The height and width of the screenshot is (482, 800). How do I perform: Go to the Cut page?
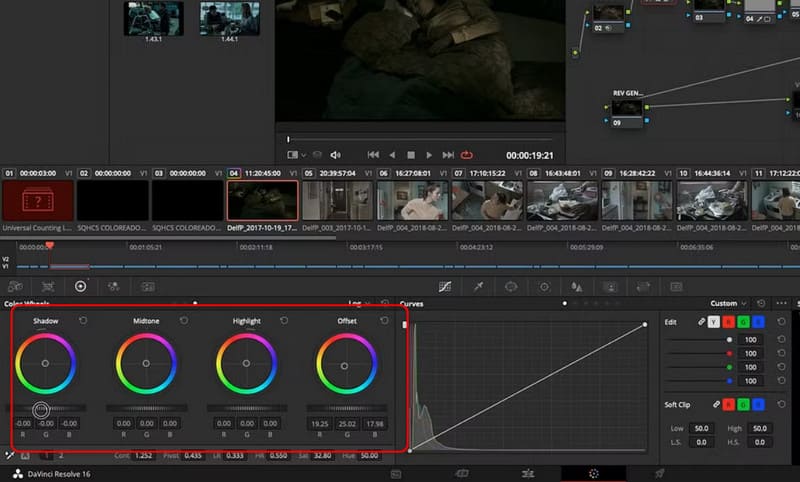pos(462,474)
